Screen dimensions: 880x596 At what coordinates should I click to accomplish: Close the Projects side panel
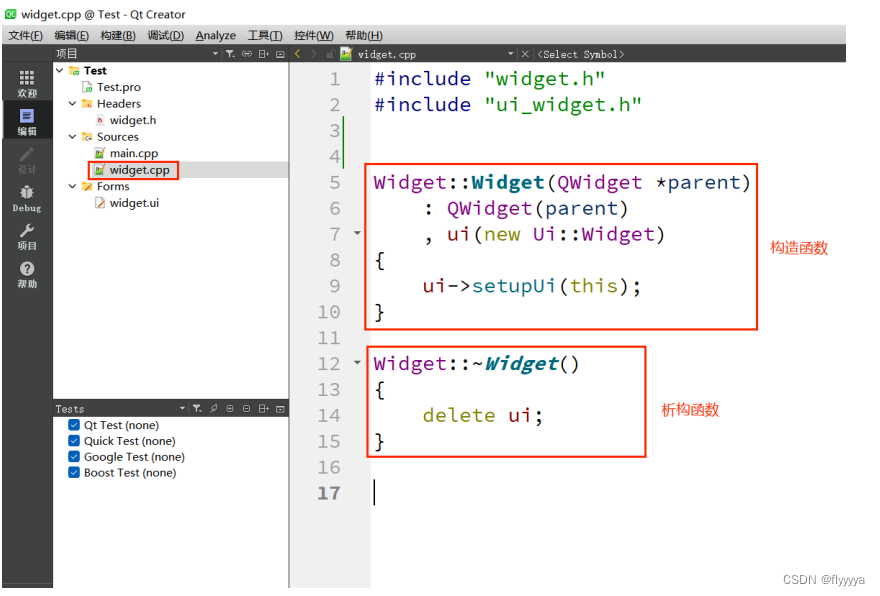point(280,54)
